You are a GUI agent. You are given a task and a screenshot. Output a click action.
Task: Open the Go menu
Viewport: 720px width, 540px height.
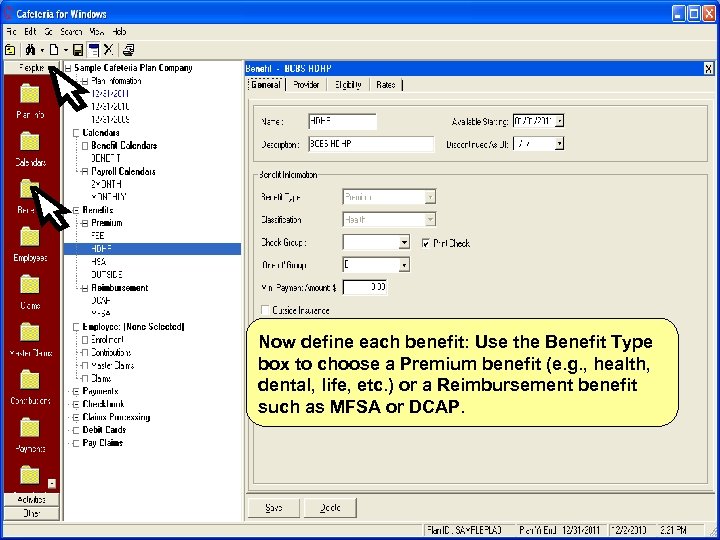(49, 32)
